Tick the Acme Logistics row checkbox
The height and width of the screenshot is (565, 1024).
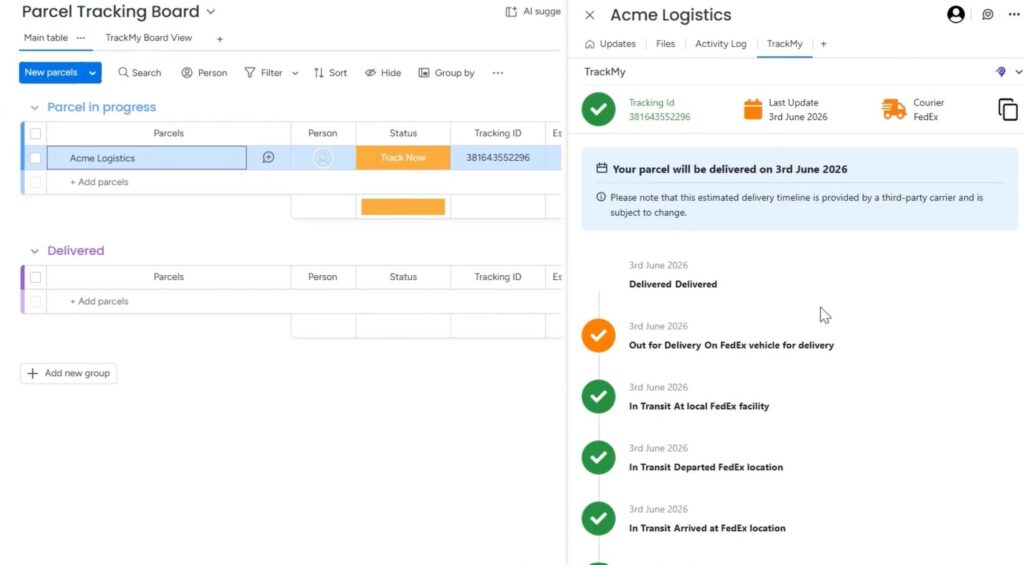point(35,157)
